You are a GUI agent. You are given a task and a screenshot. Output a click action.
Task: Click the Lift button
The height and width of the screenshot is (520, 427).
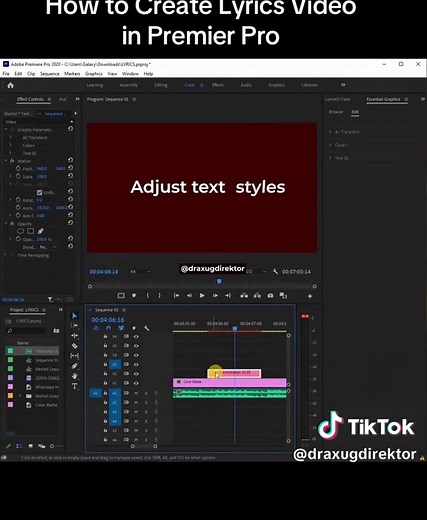pos(244,295)
